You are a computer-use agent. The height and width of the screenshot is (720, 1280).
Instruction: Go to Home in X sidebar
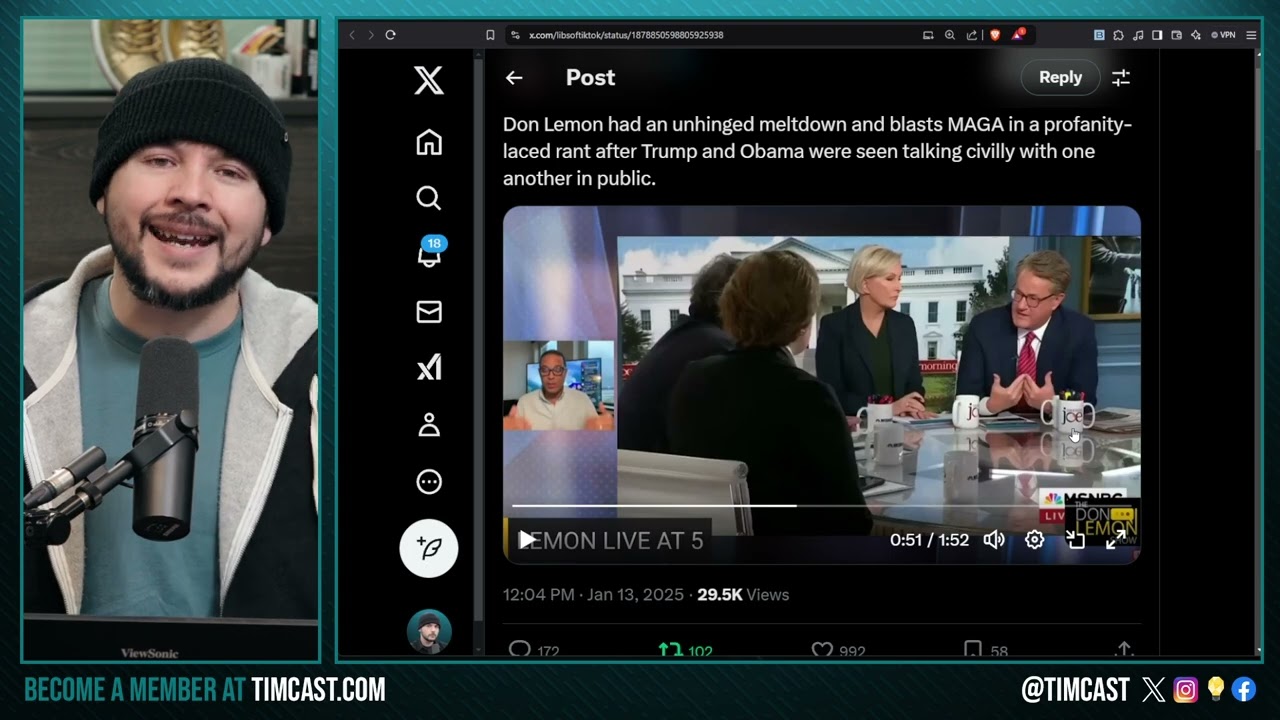click(x=429, y=143)
